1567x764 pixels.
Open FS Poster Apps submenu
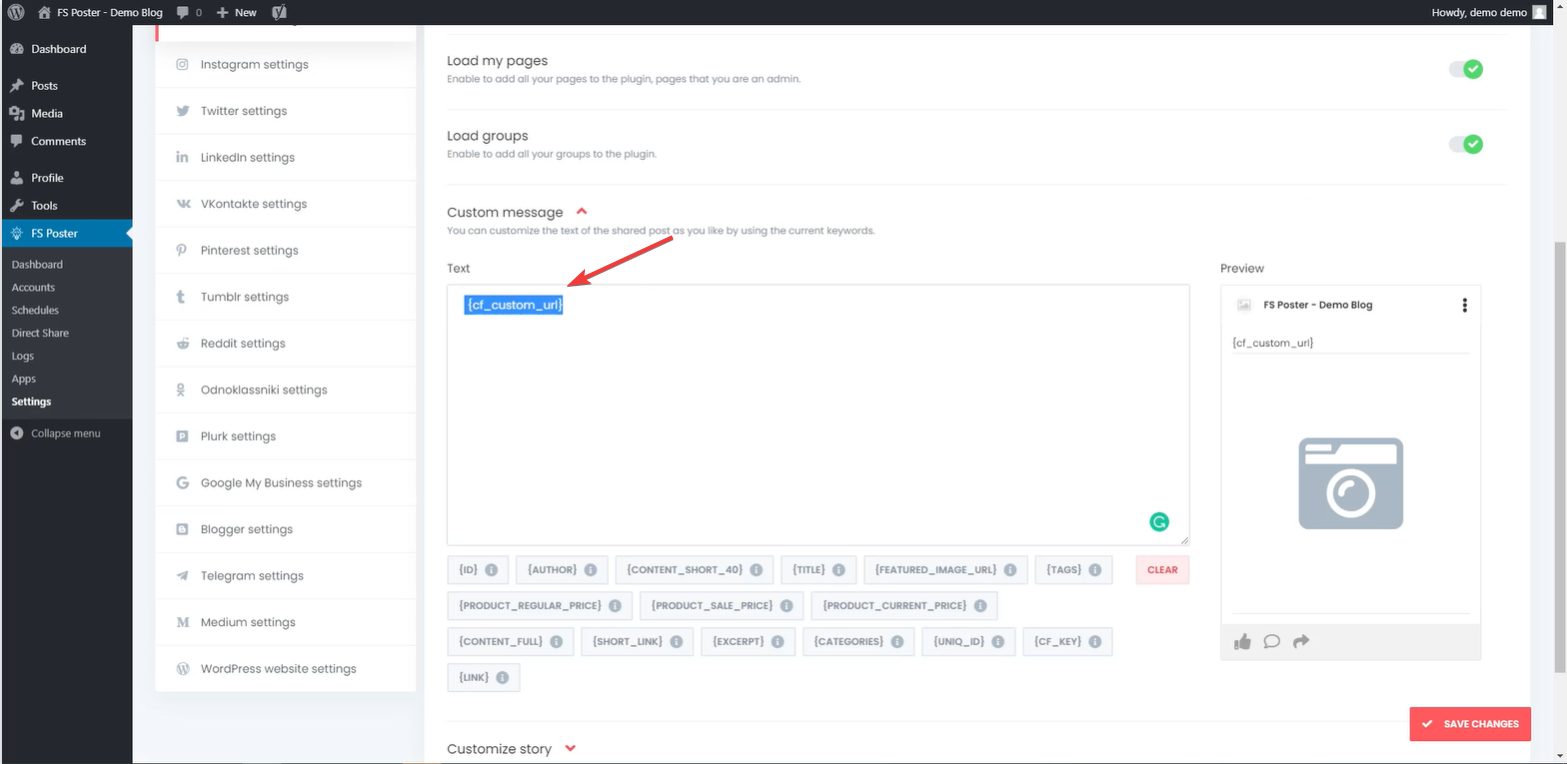coord(24,379)
